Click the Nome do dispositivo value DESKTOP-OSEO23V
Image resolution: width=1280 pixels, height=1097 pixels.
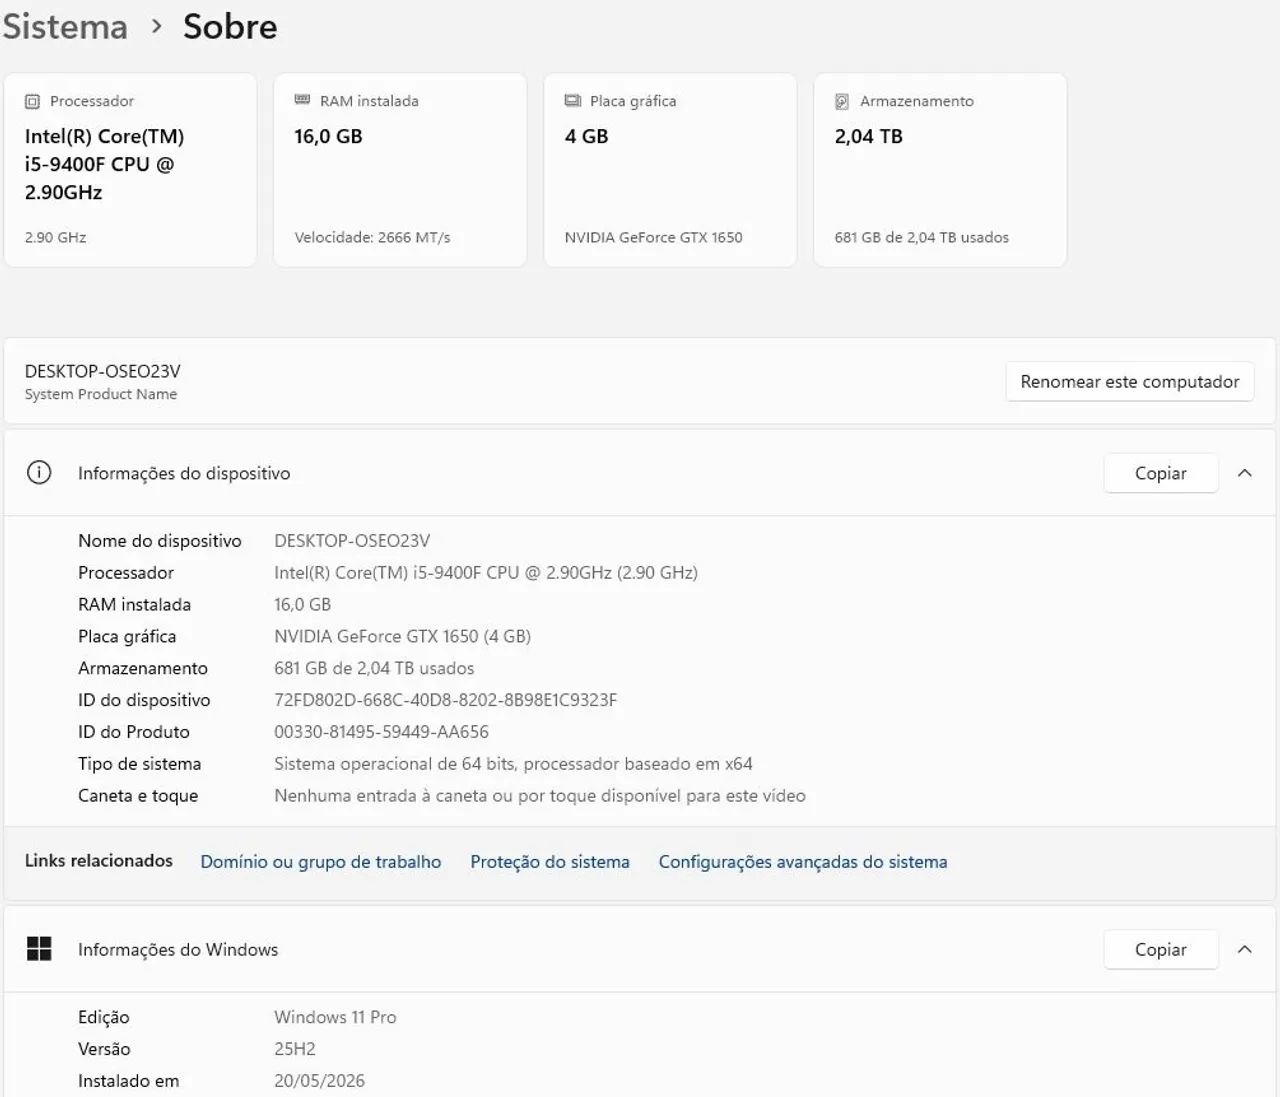tap(352, 541)
